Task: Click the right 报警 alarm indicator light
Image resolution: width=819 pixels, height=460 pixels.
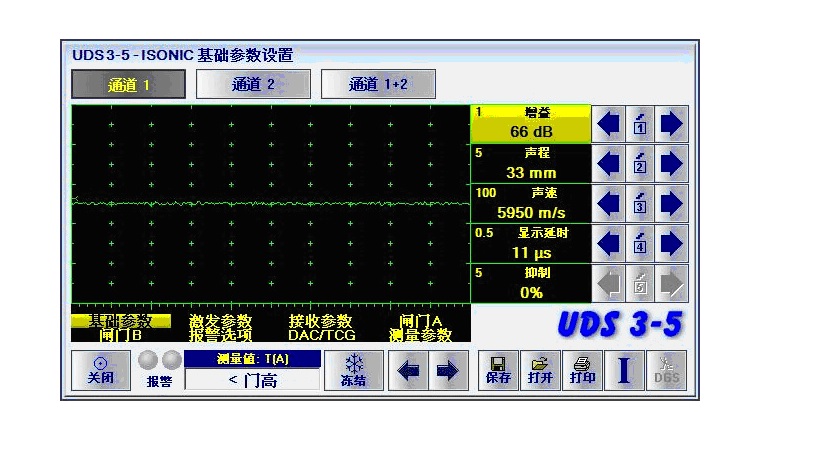Action: [172, 360]
